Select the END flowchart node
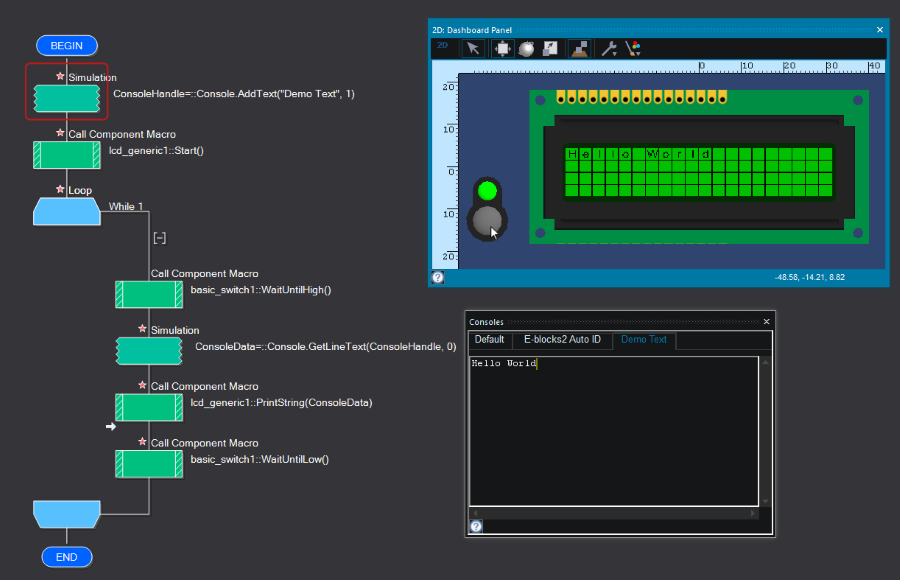The width and height of the screenshot is (900, 580). (67, 557)
